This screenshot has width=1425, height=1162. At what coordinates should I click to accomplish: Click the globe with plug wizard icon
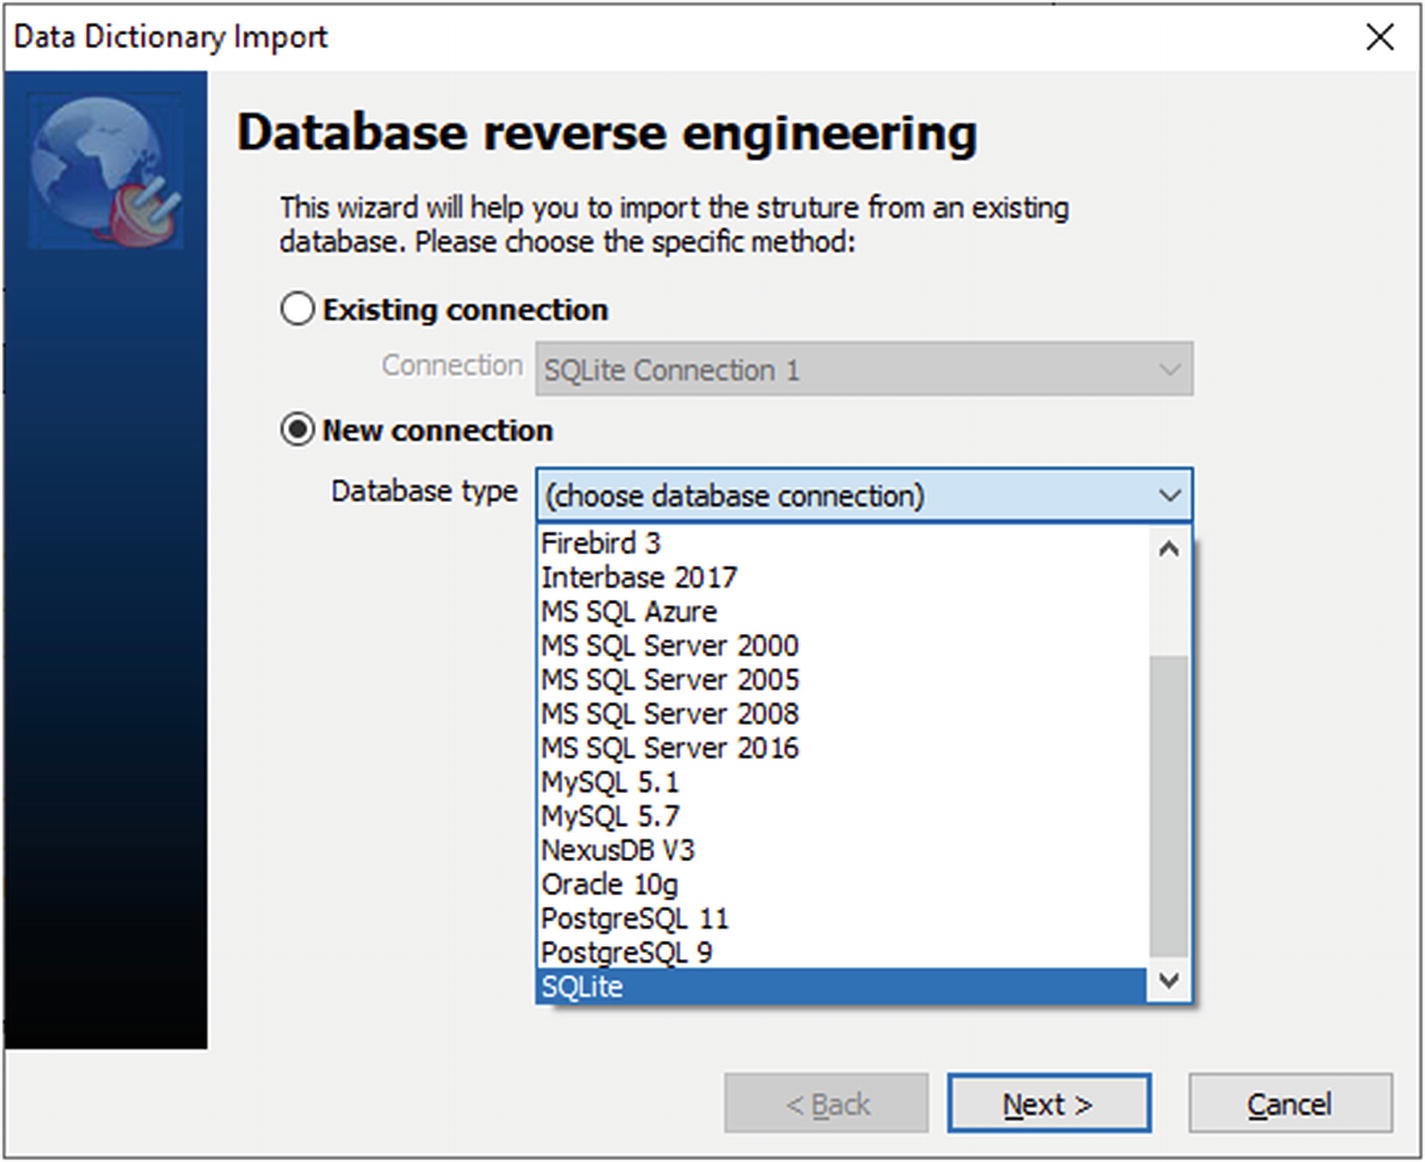(105, 171)
